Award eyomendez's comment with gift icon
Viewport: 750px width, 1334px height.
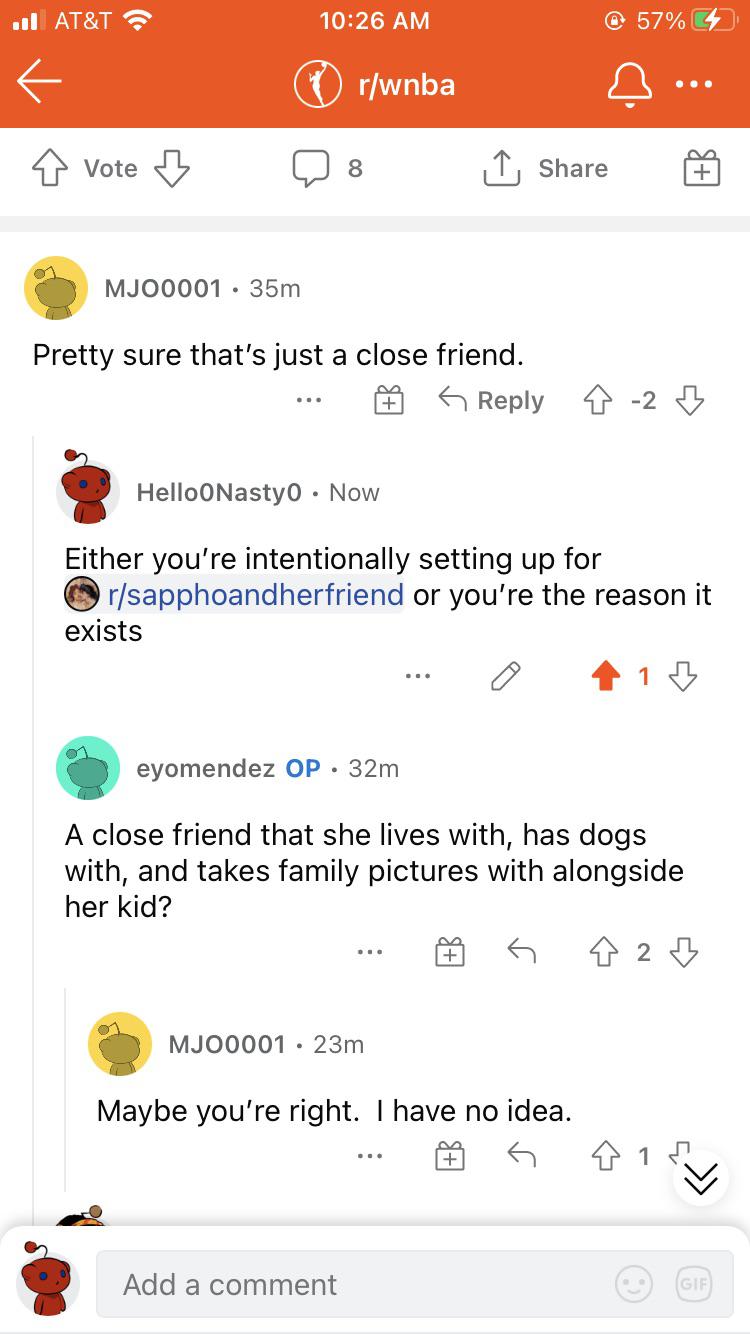coord(451,953)
